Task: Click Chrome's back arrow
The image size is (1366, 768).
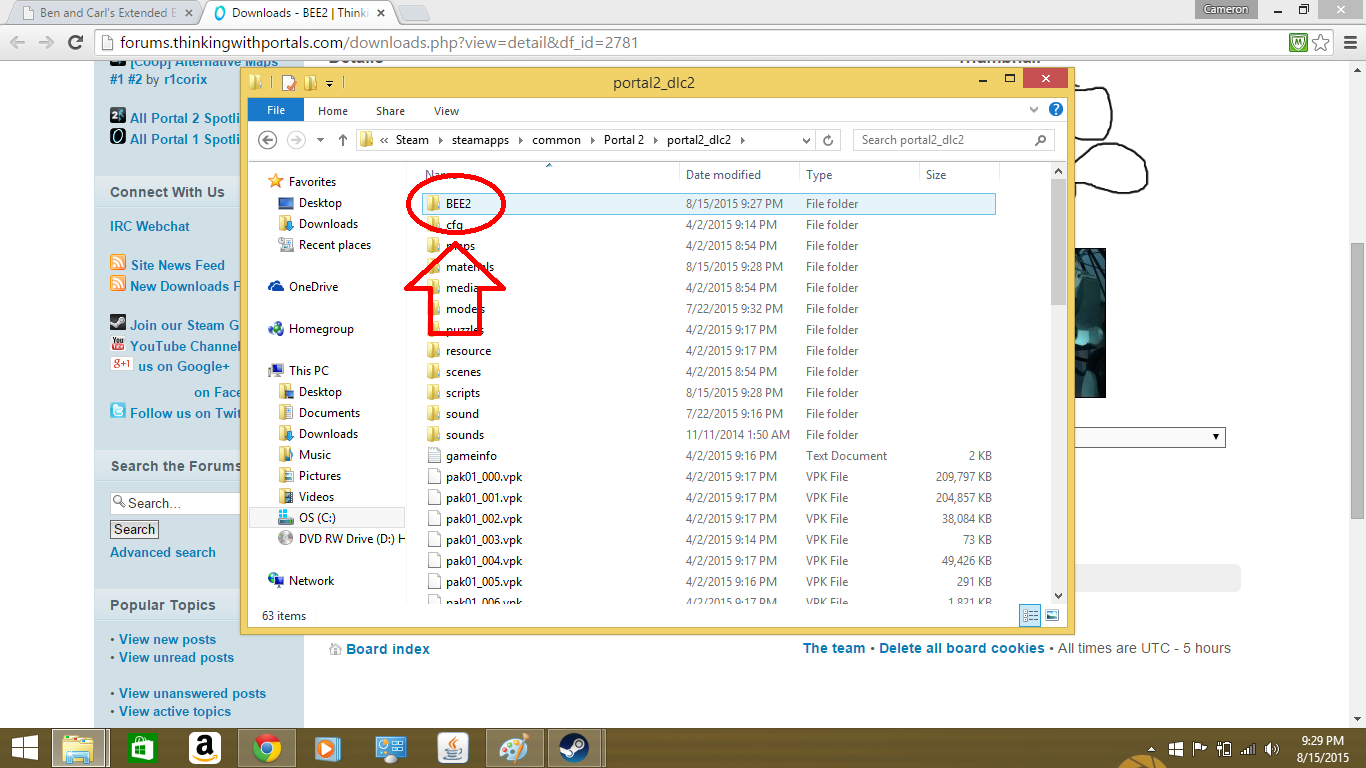Action: [18, 42]
